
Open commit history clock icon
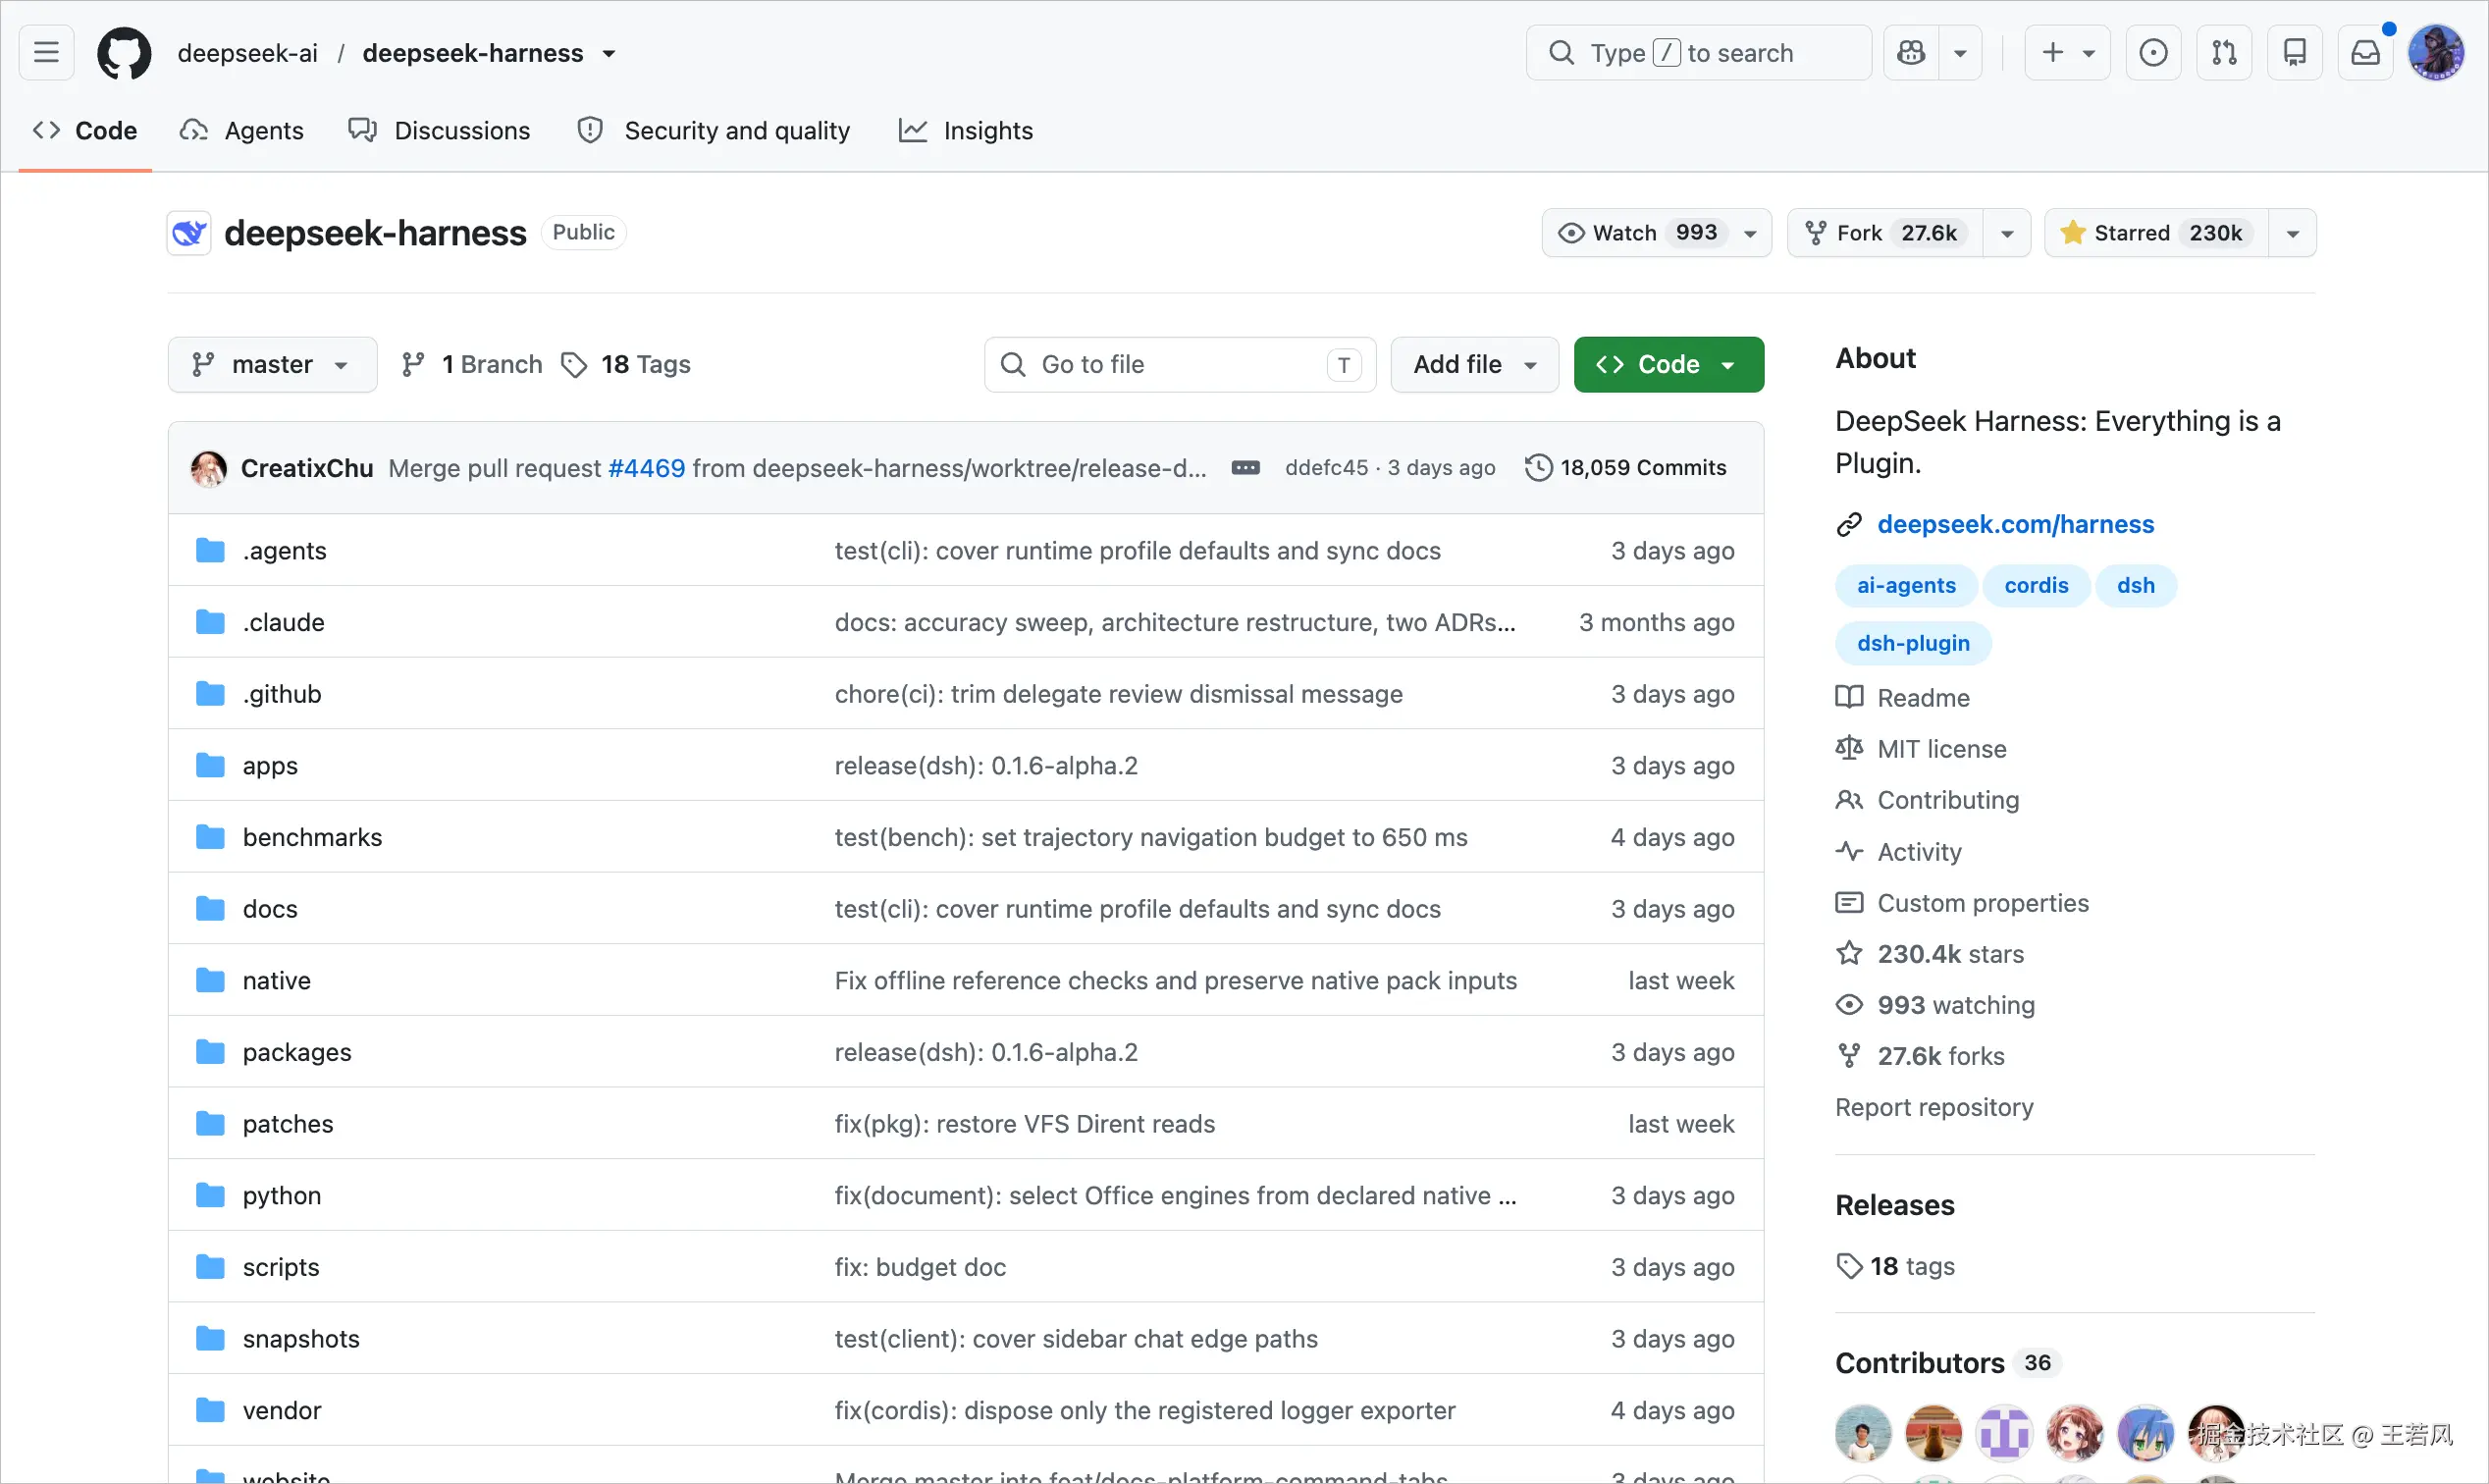point(1538,468)
